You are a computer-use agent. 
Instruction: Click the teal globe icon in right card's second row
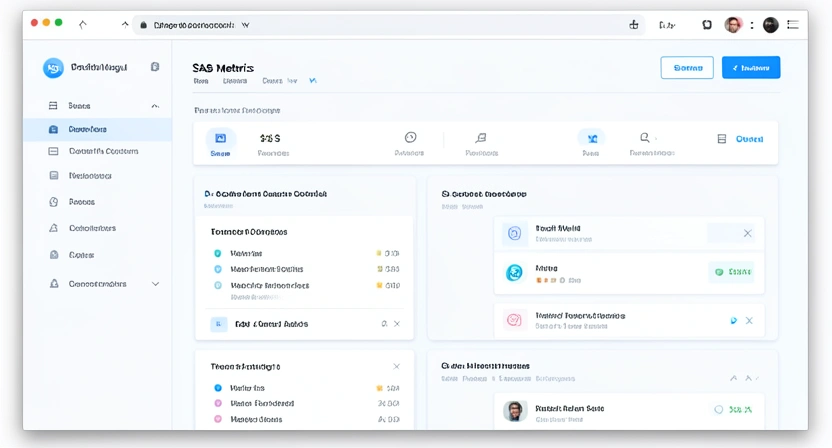point(514,273)
